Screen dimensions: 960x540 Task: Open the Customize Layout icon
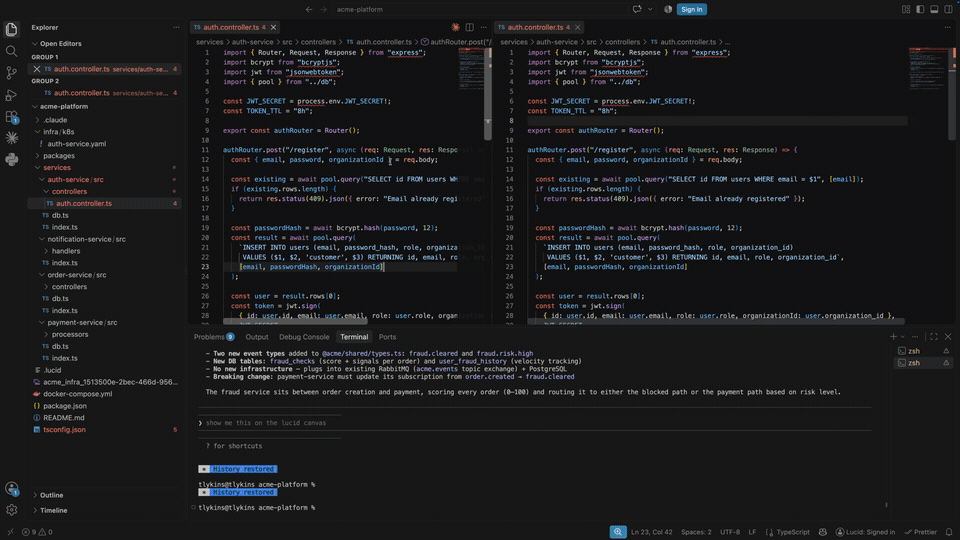tap(906, 9)
